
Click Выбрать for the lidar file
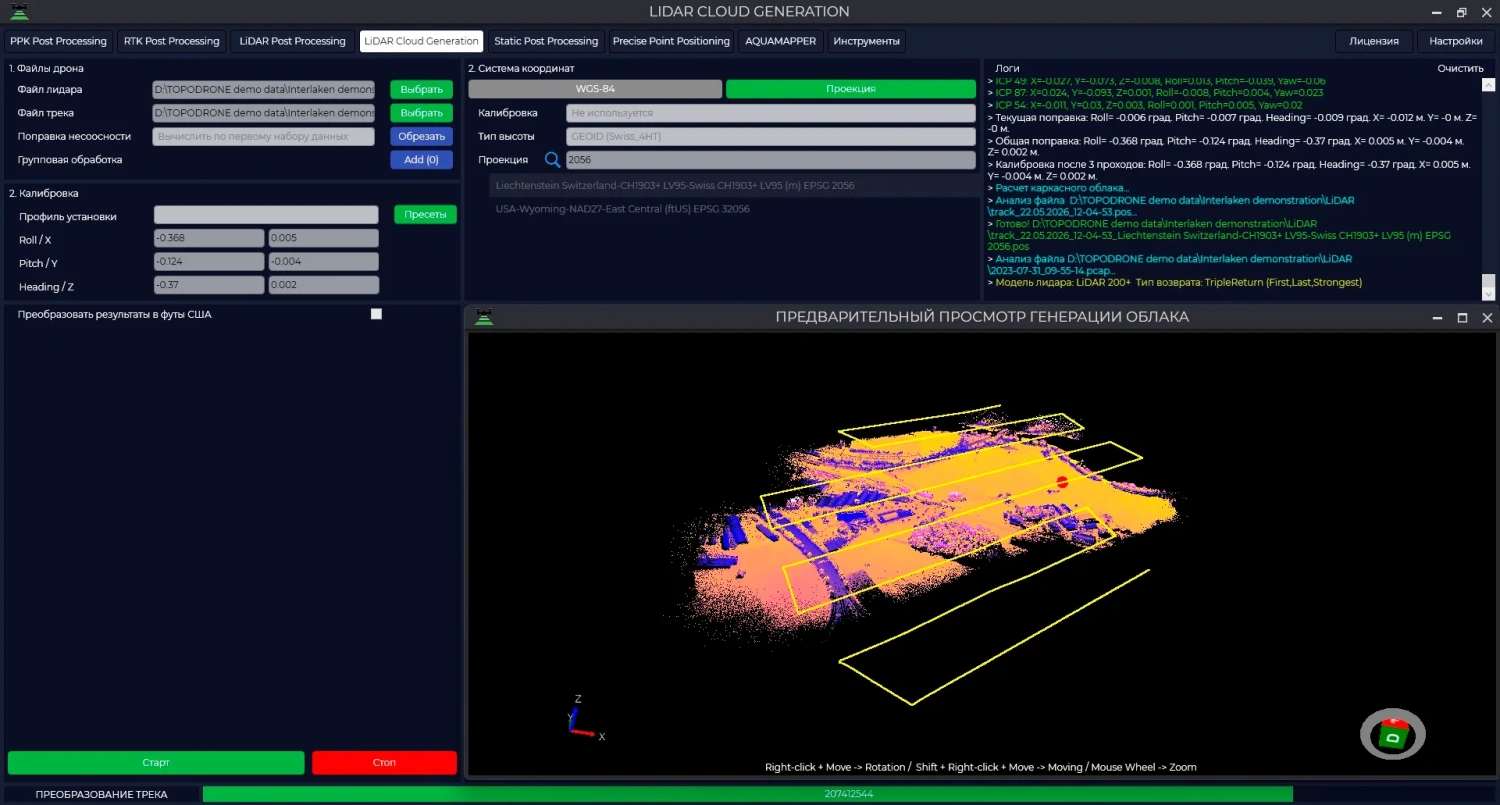[x=421, y=90]
